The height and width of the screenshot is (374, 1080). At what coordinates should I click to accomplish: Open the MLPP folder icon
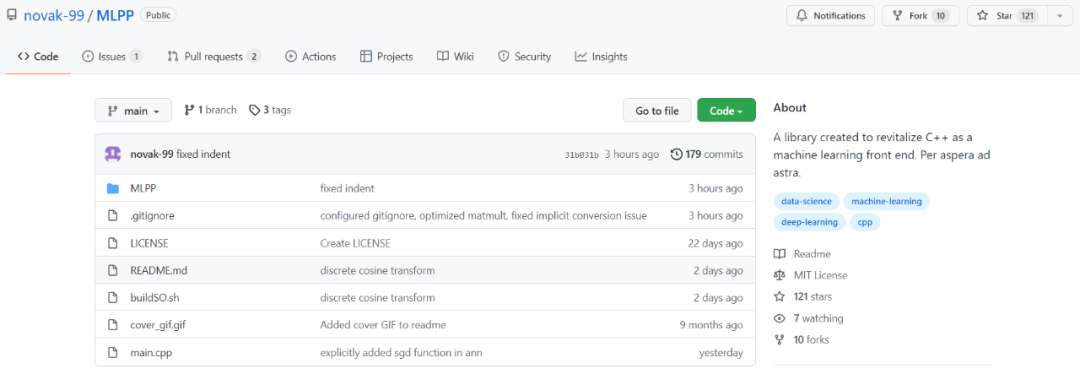(x=113, y=188)
